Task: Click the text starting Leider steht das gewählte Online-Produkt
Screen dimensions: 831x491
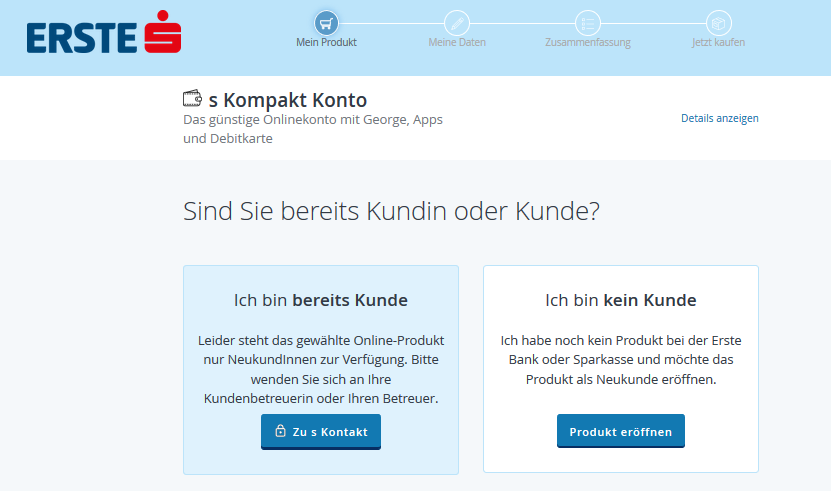Action: point(321,369)
